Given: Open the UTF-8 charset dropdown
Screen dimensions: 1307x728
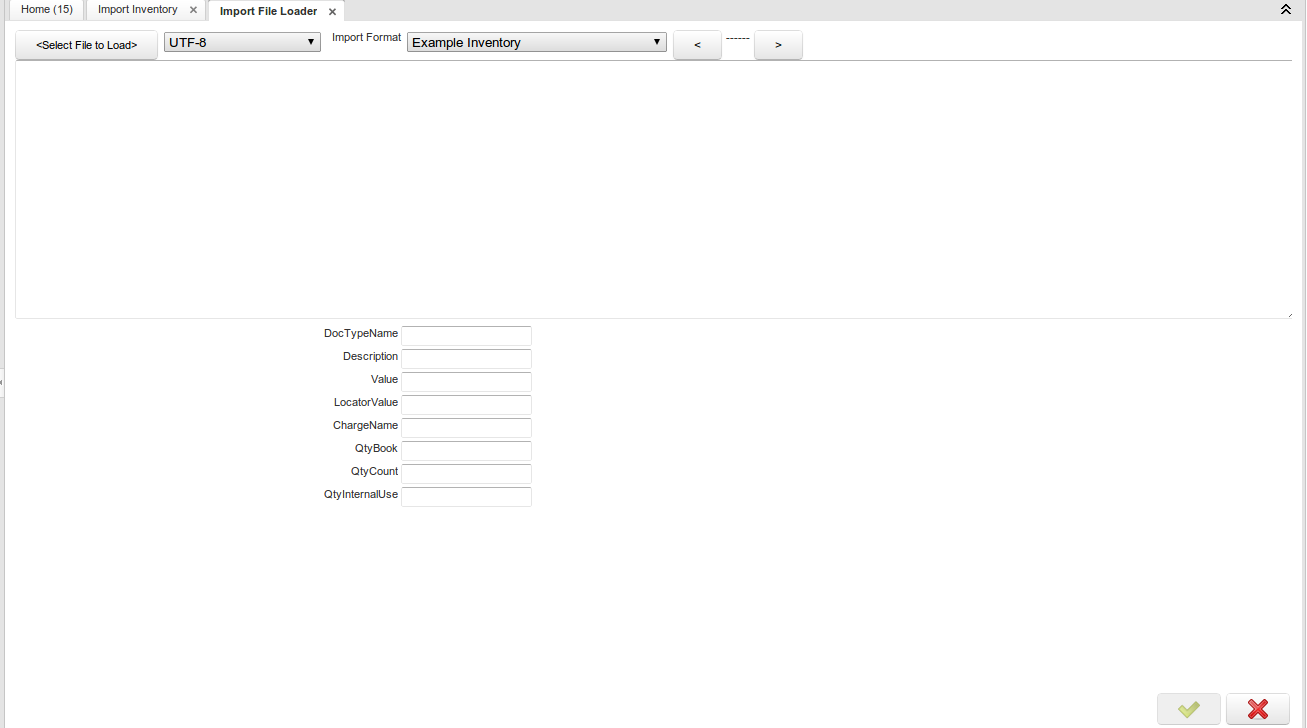Looking at the screenshot, I should [242, 43].
